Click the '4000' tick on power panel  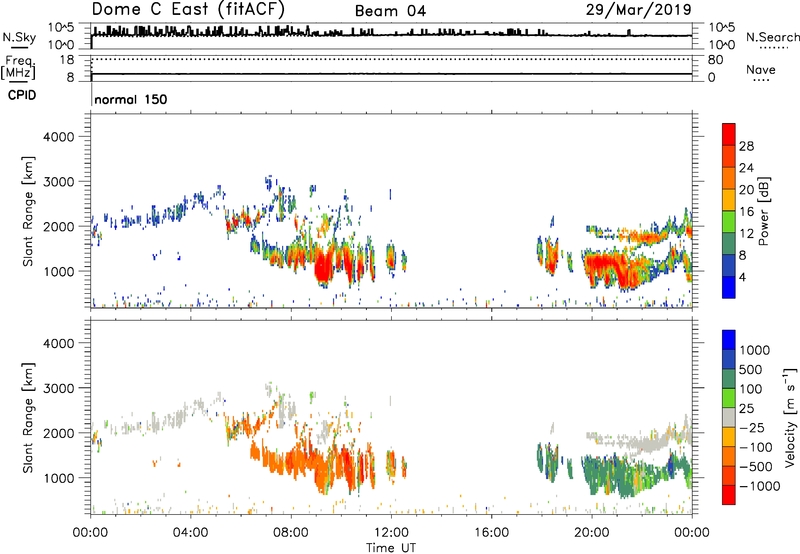coord(59,137)
